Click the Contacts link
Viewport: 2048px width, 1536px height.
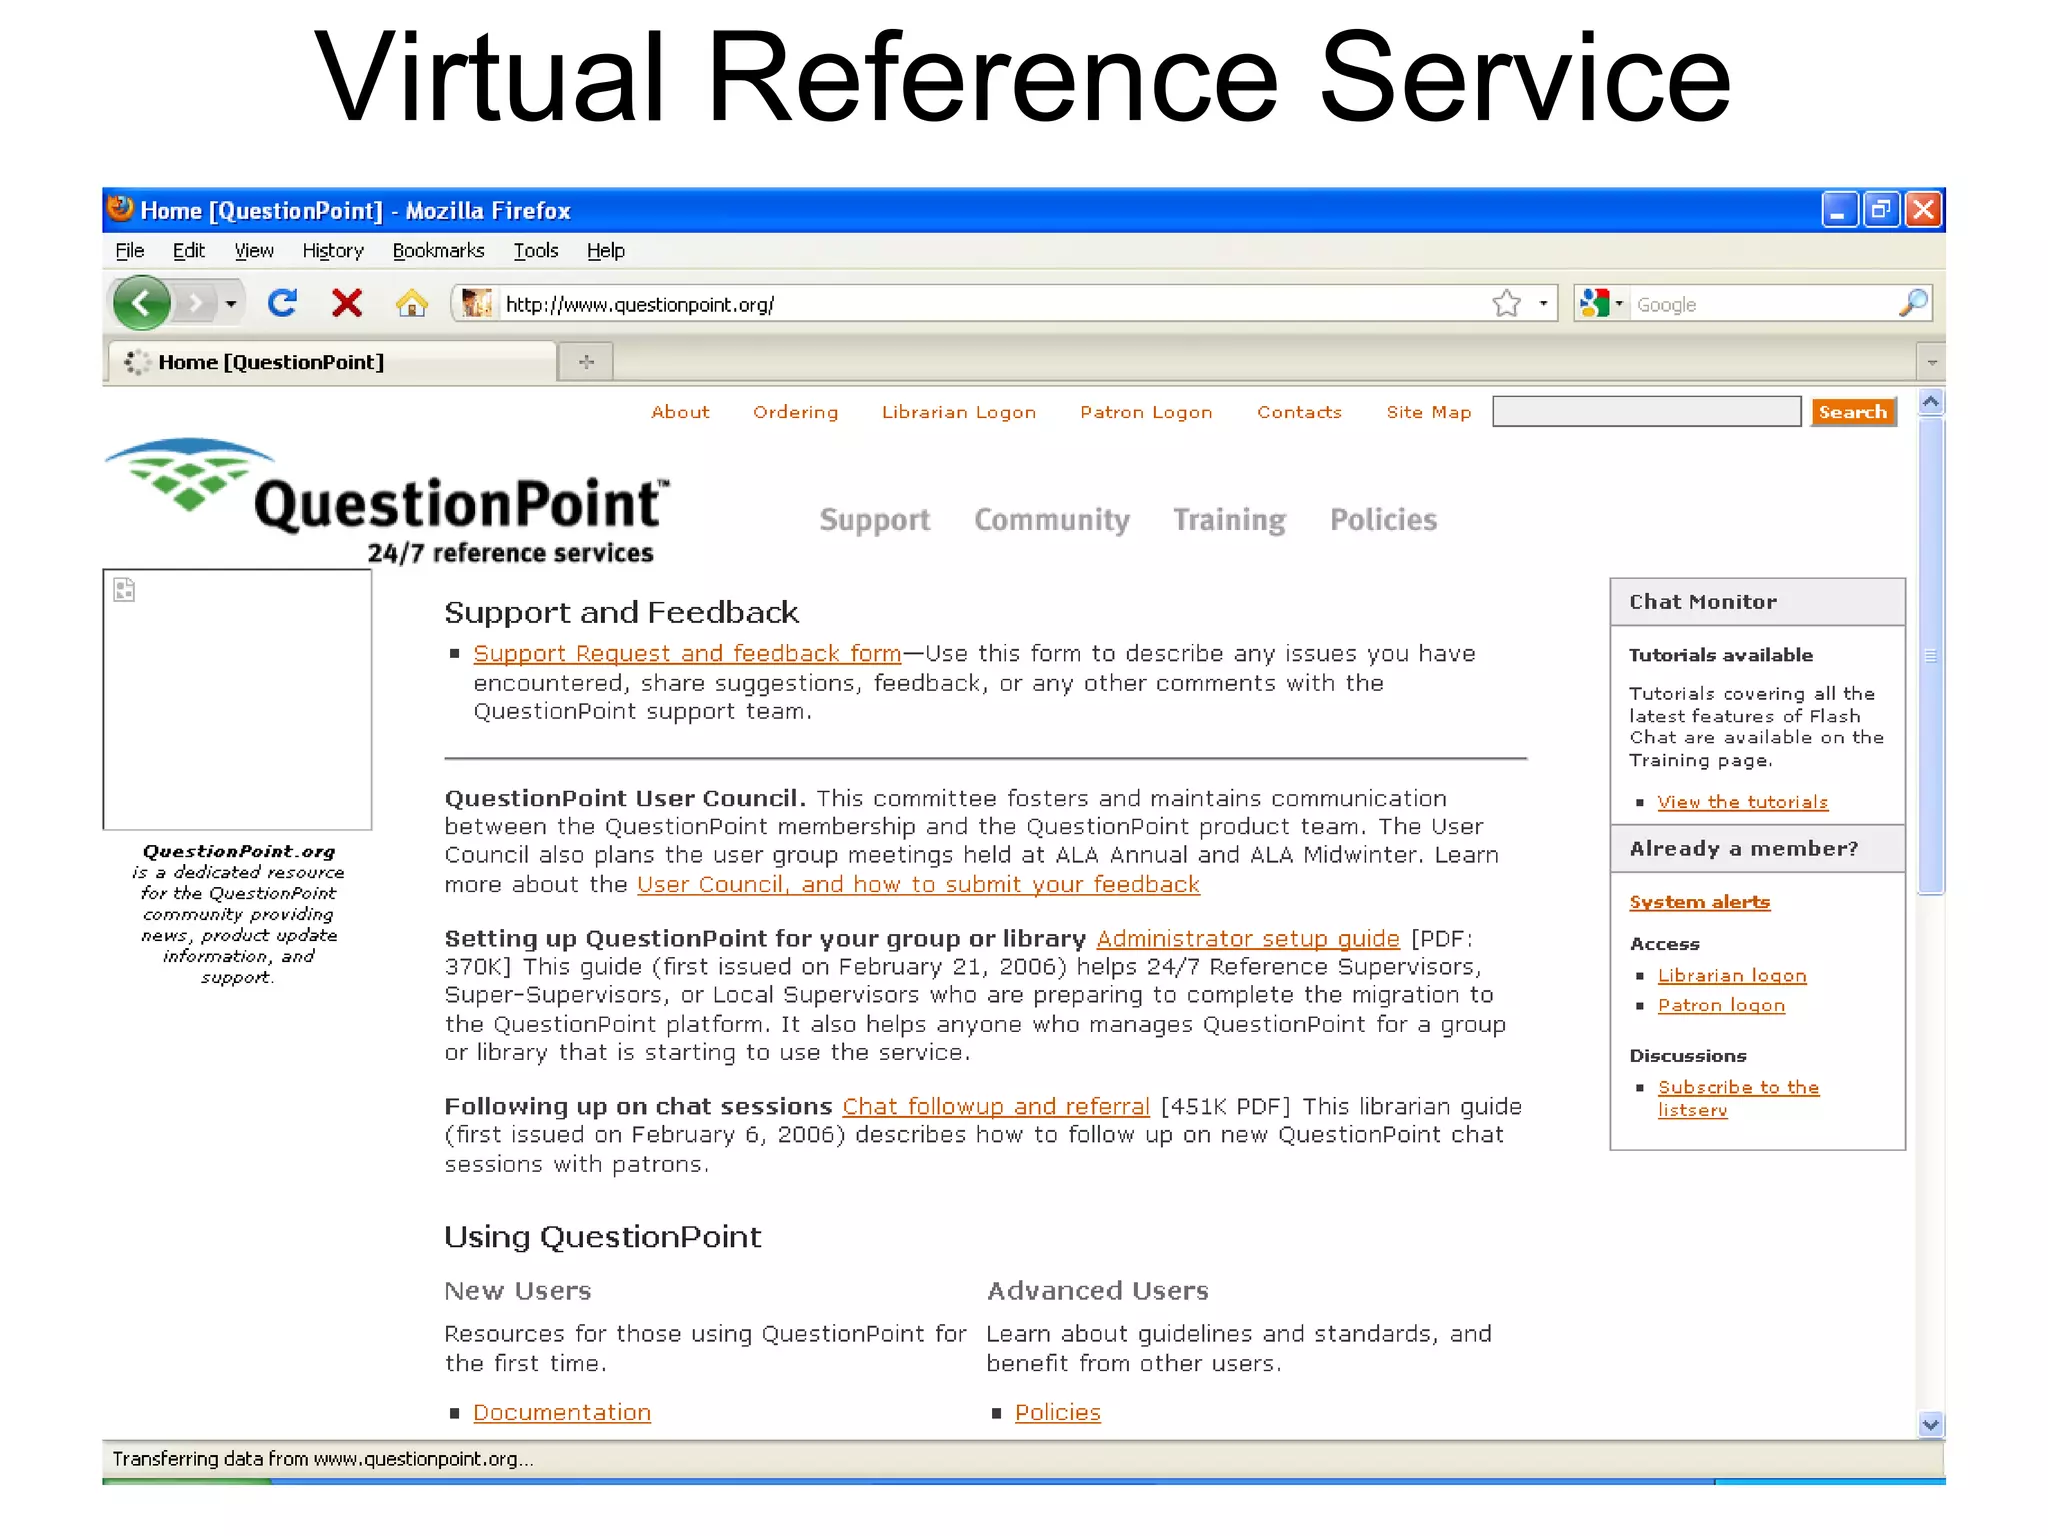(1299, 412)
